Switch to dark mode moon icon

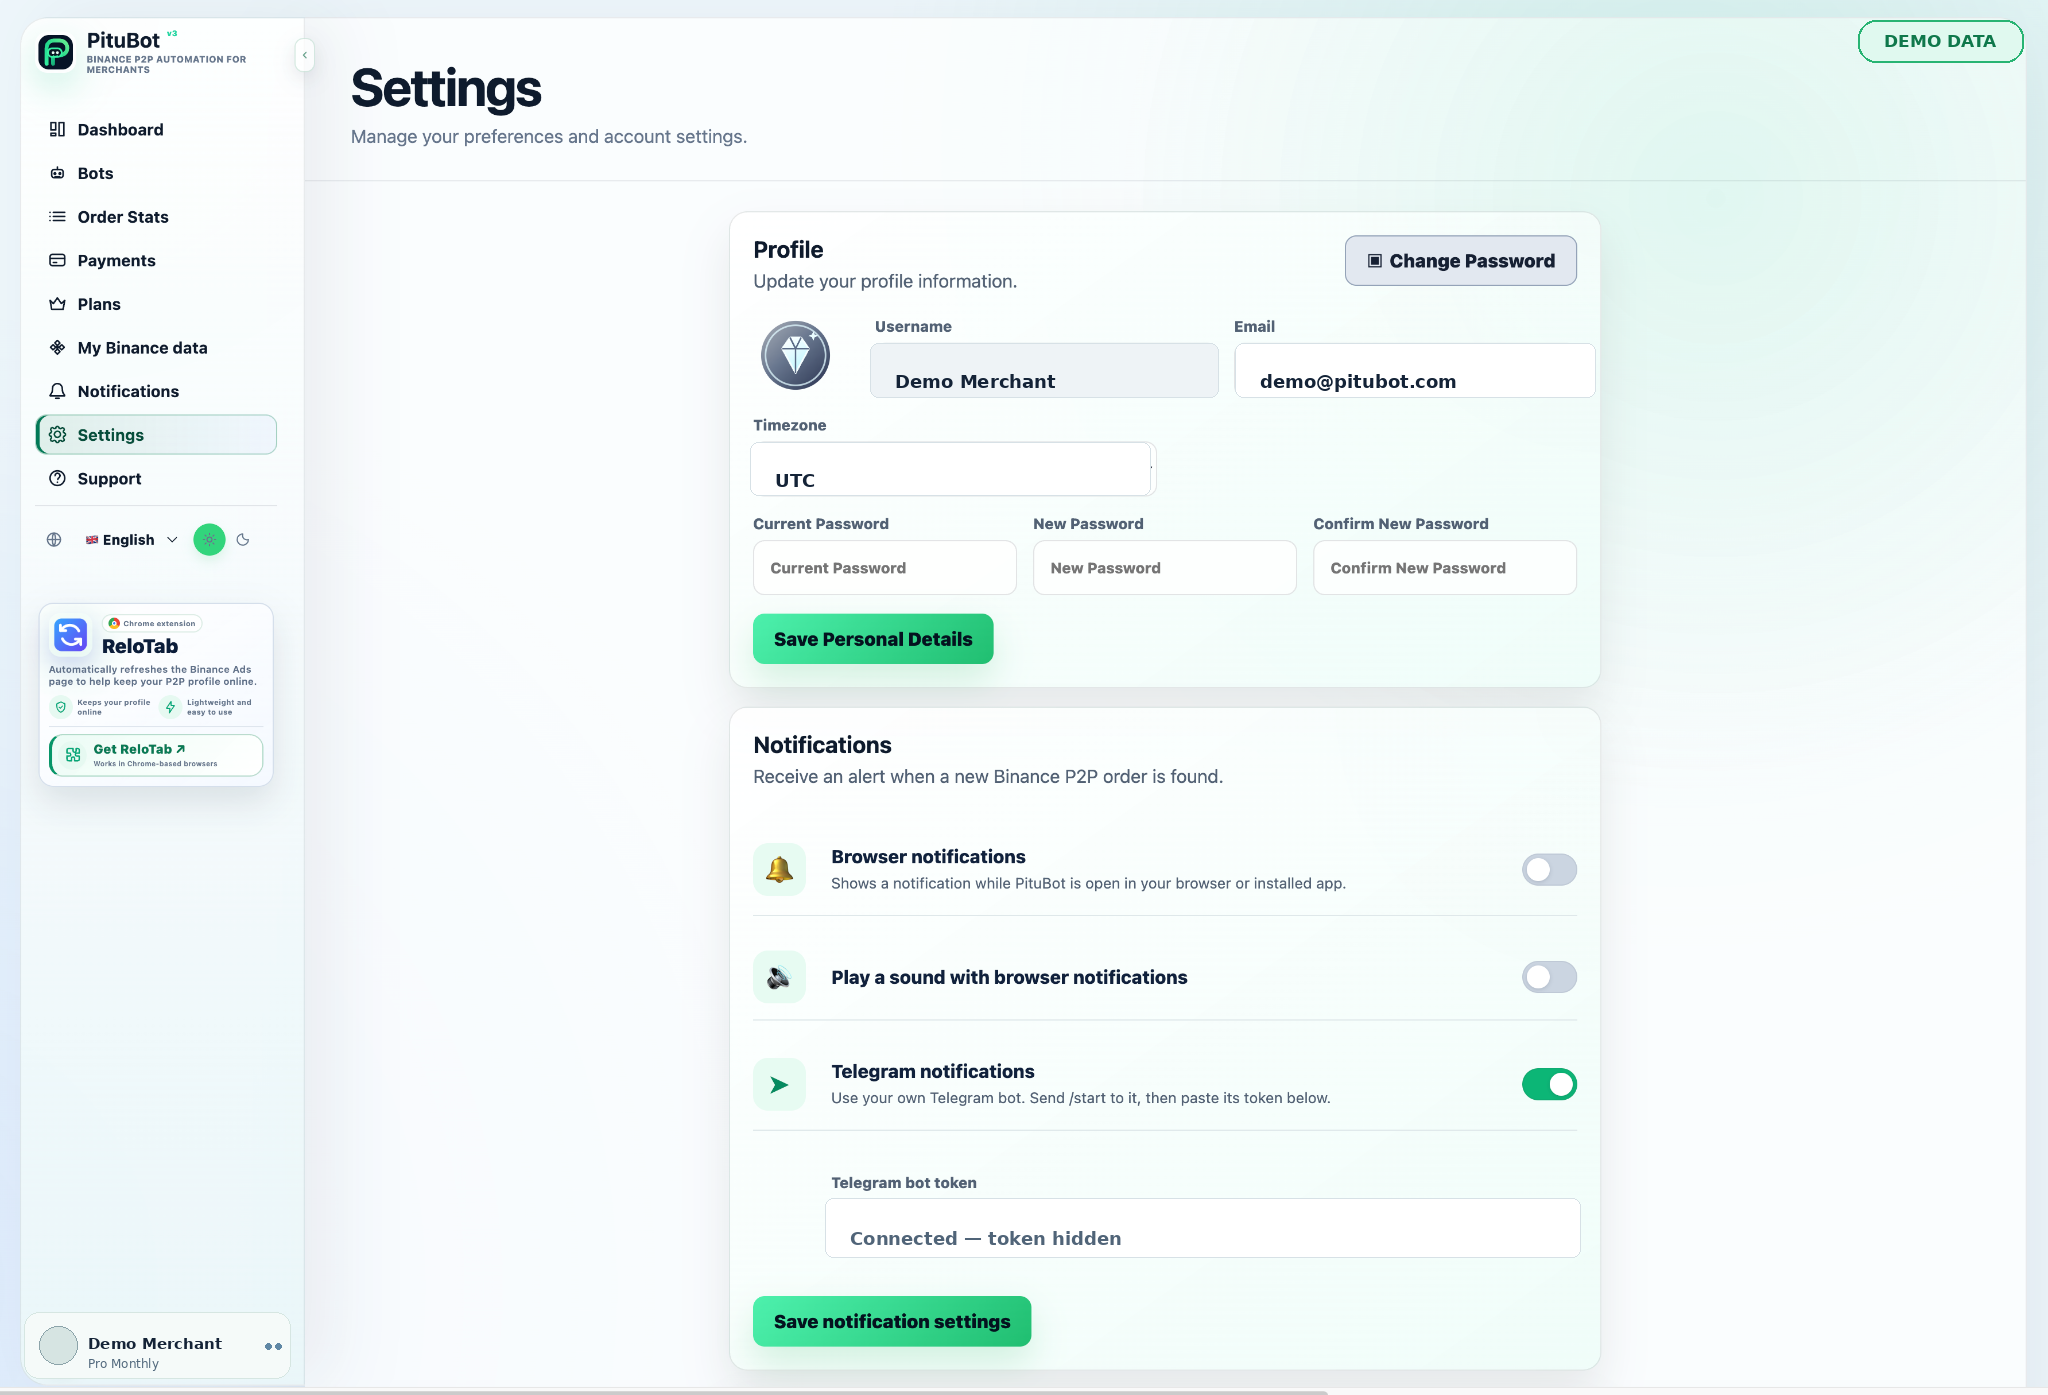[243, 540]
